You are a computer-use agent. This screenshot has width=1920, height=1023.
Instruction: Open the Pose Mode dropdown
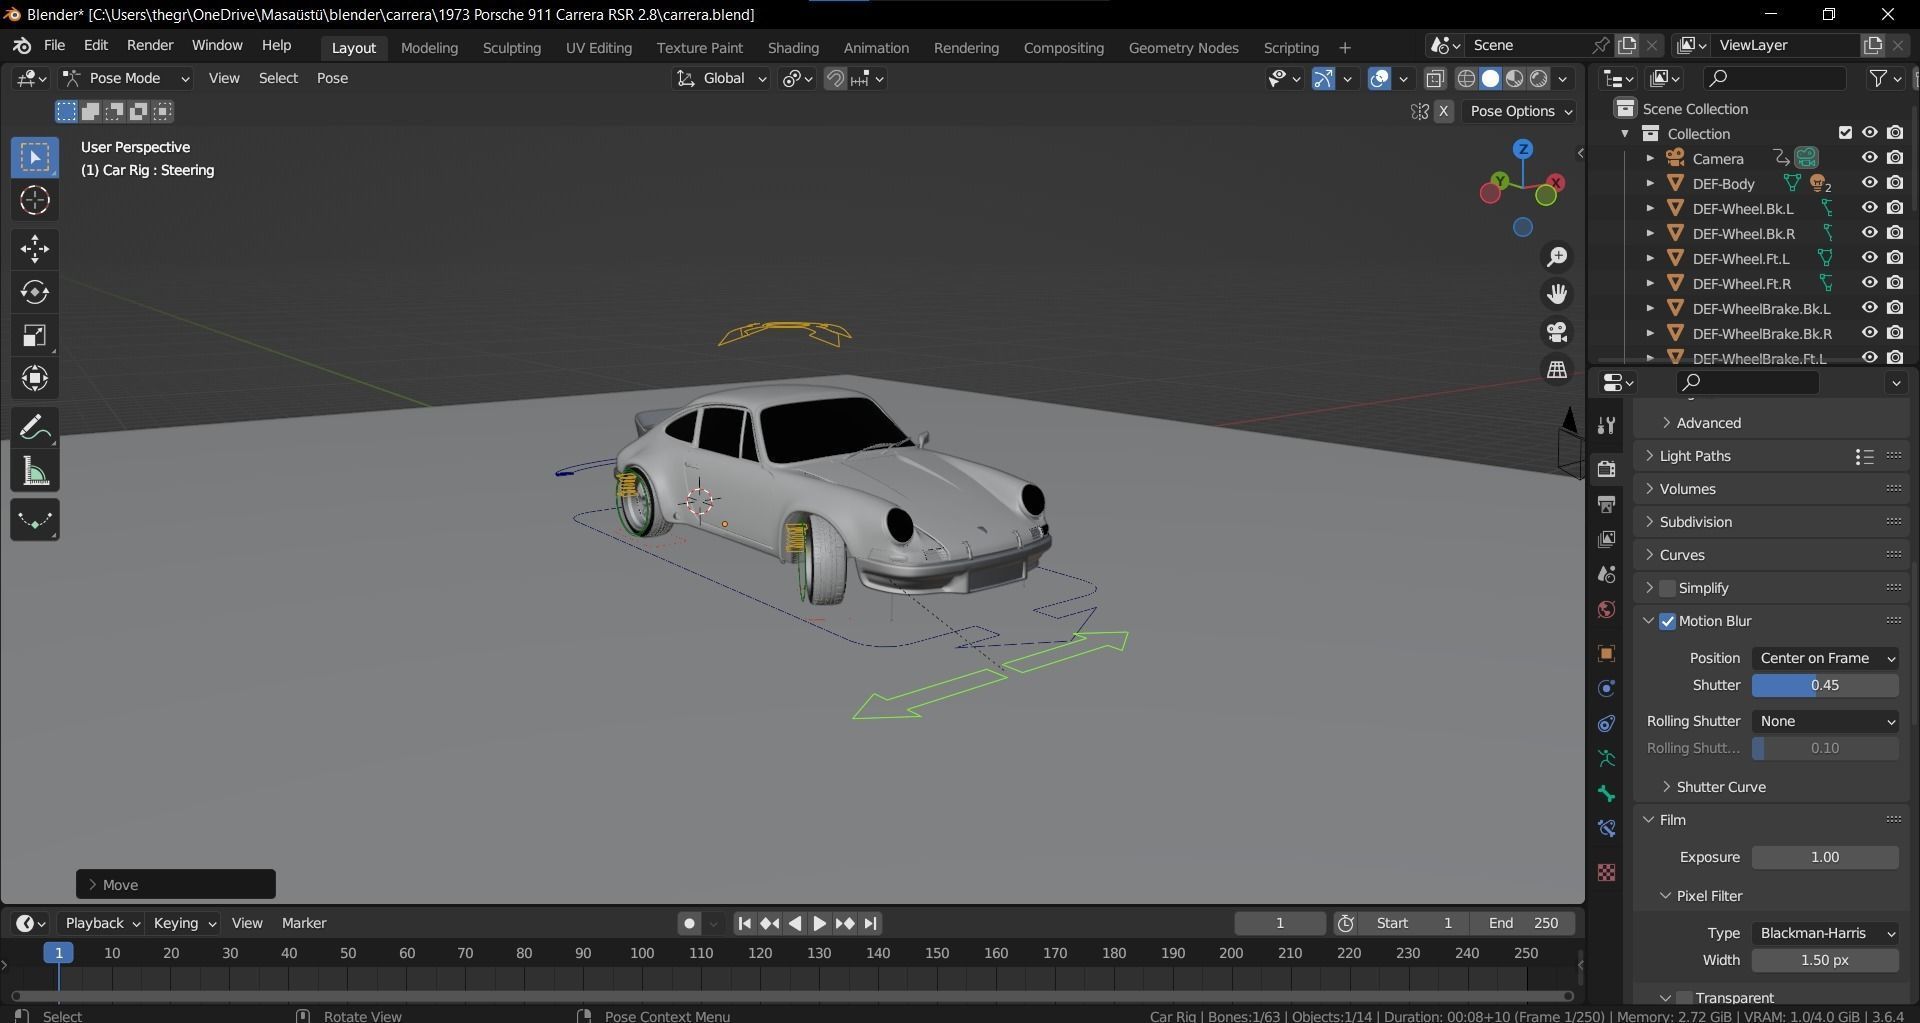point(126,78)
